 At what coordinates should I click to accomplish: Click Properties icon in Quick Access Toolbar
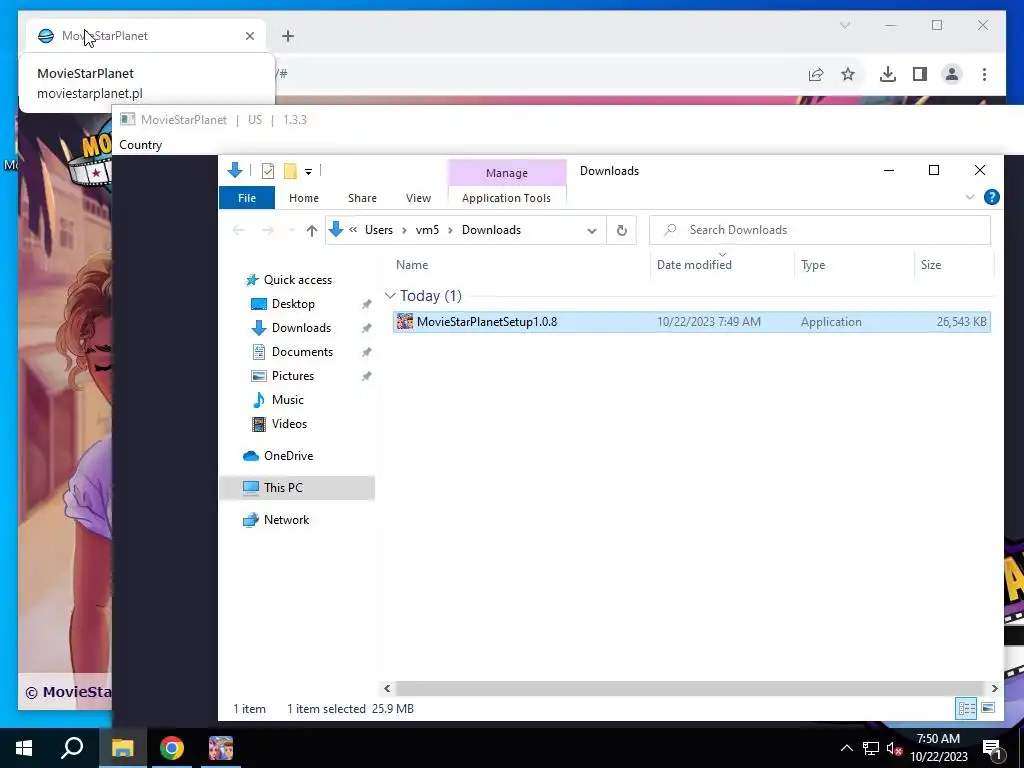[268, 171]
